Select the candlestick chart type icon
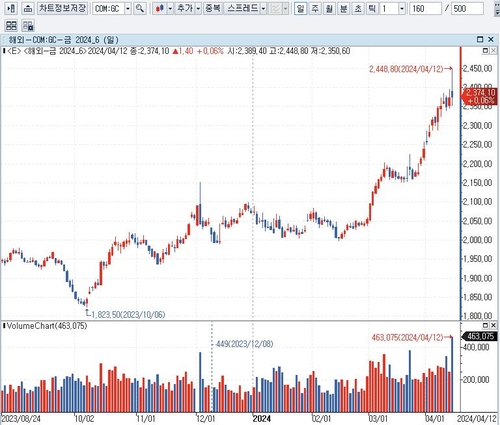 (160, 8)
